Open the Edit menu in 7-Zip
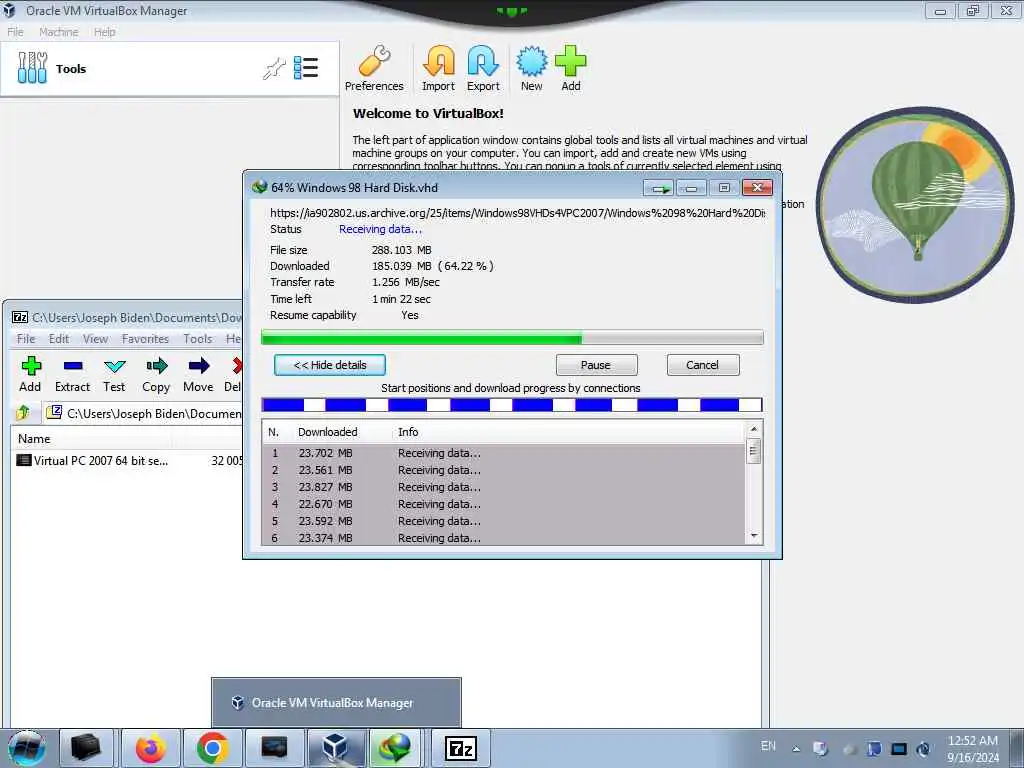Image resolution: width=1024 pixels, height=768 pixels. pyautogui.click(x=59, y=339)
